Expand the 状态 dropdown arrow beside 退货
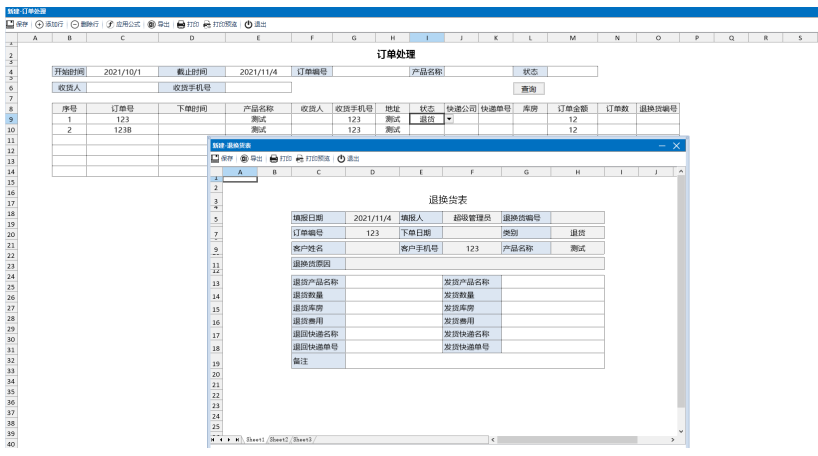818x456 pixels. (x=449, y=119)
